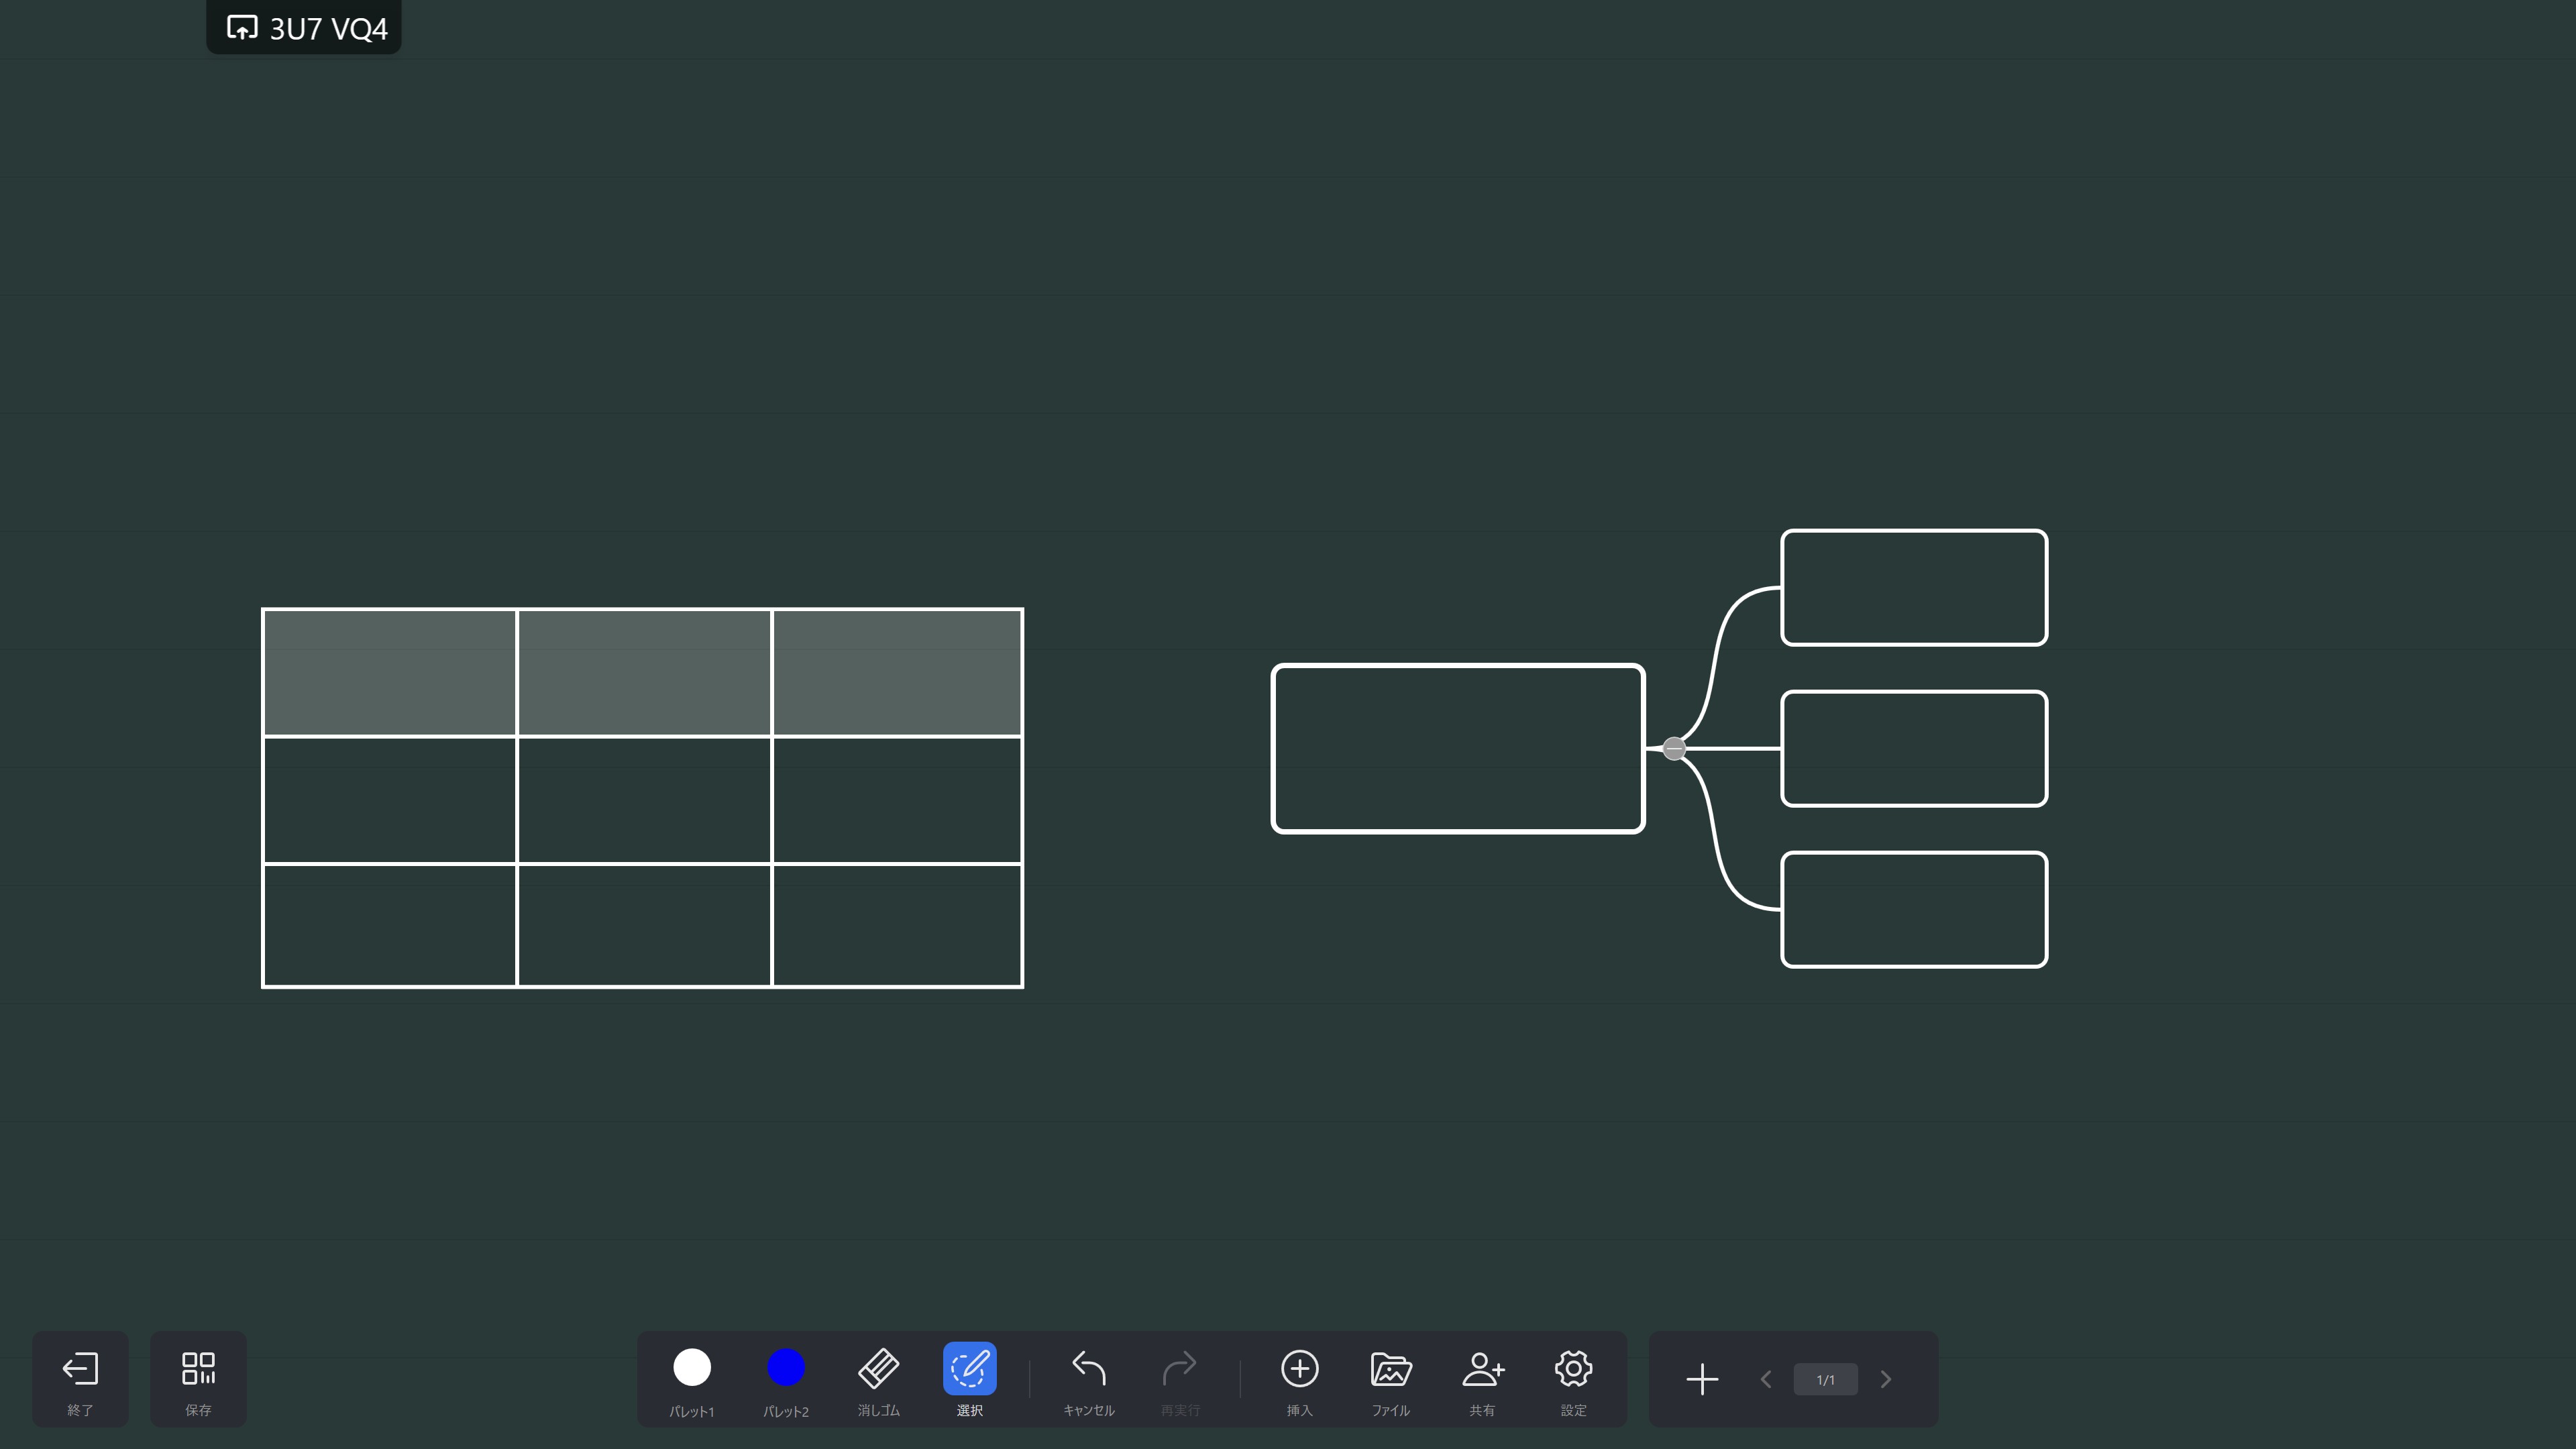
Task: Choose the 消しゴム eraser tool
Action: point(878,1369)
